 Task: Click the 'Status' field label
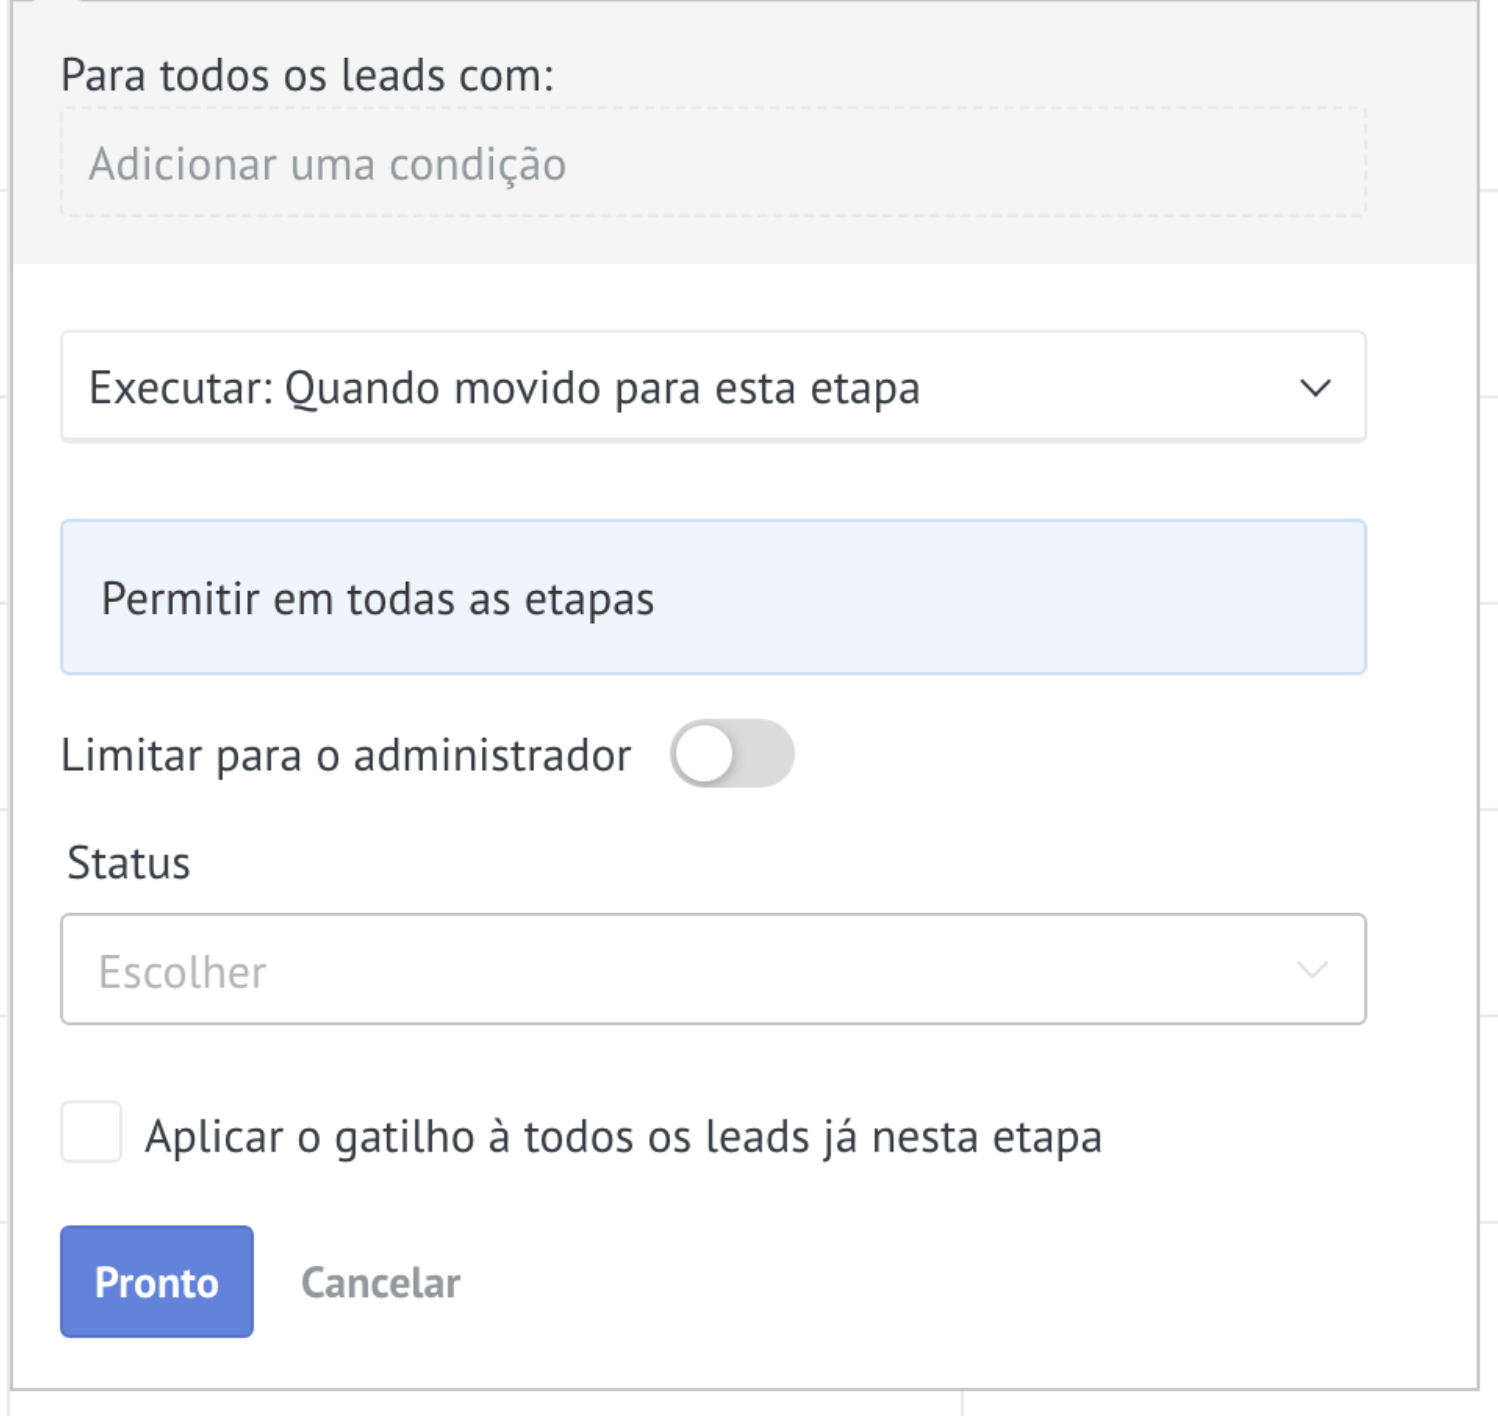[128, 863]
